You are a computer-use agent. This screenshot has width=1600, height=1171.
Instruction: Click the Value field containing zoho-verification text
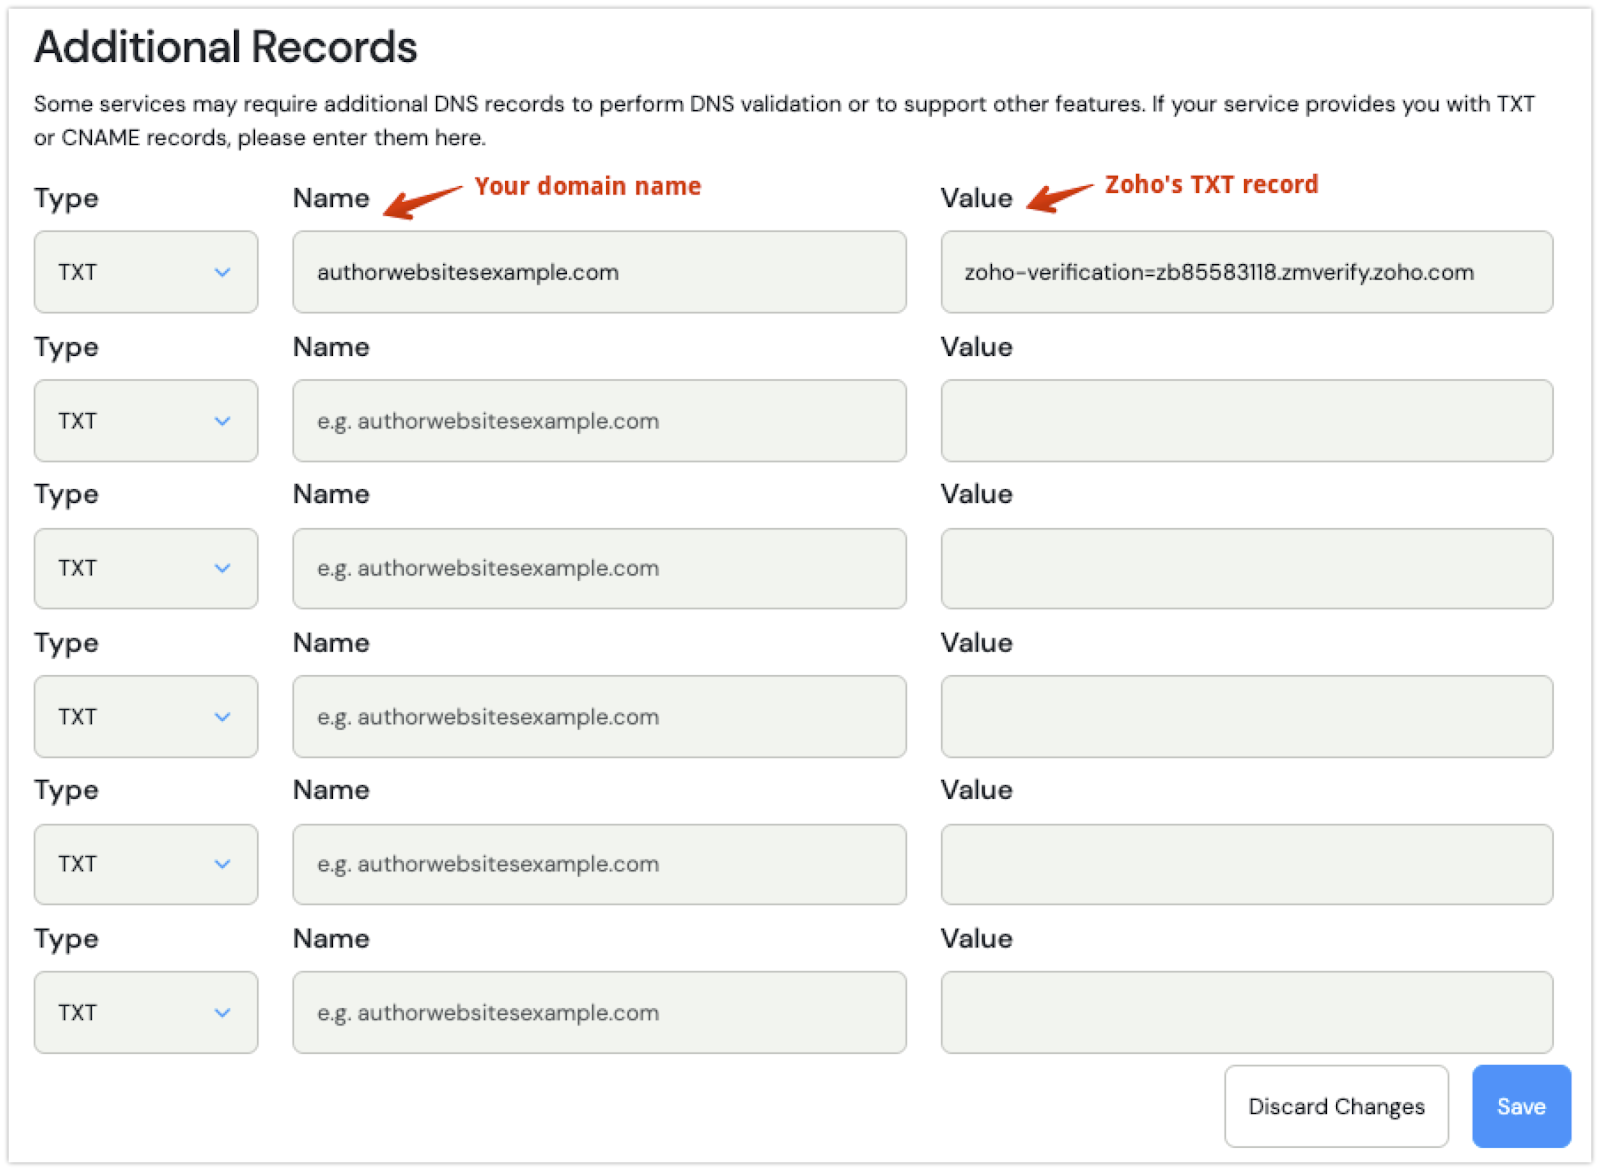point(1247,272)
